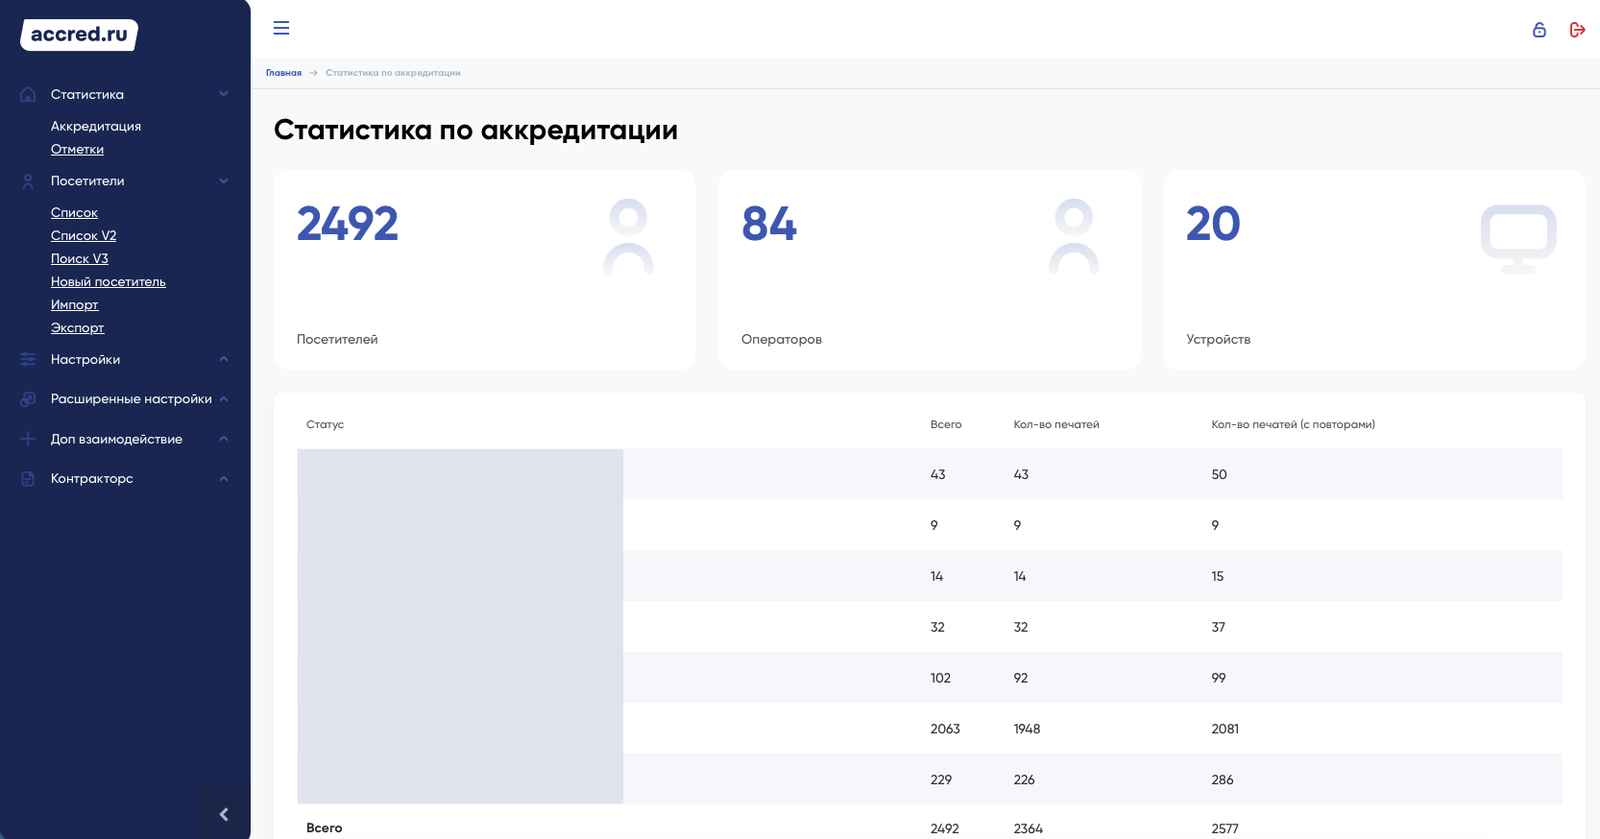Click total value 2364
Viewport: 1600px width, 839px height.
(1028, 829)
